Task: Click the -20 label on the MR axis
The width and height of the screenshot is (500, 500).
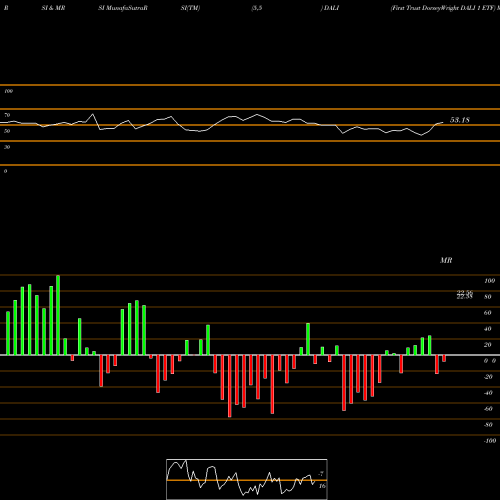Action: tap(488, 377)
